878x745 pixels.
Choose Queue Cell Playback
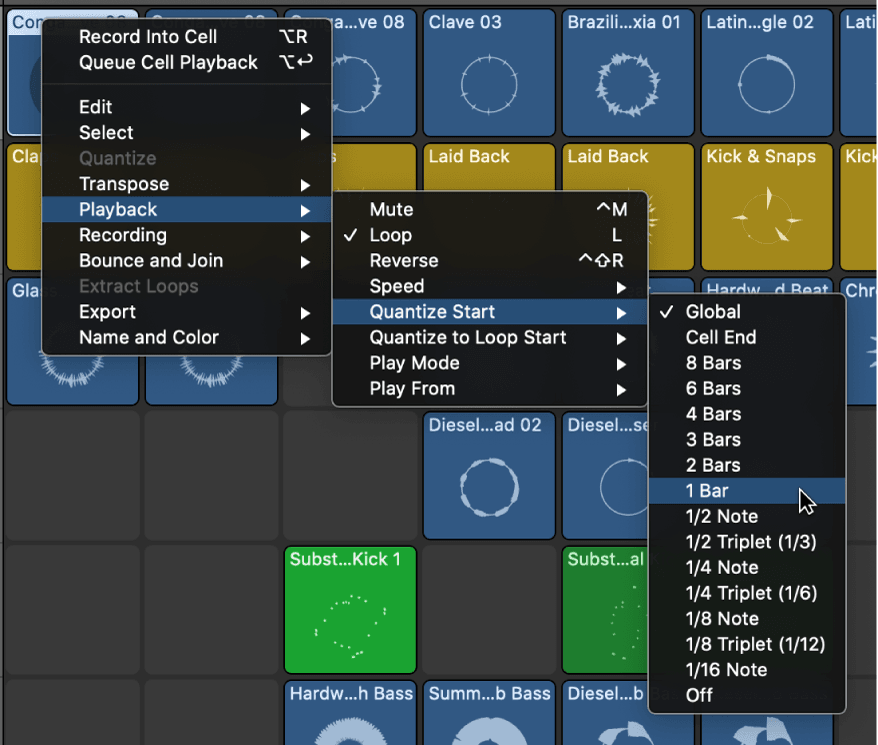186,63
